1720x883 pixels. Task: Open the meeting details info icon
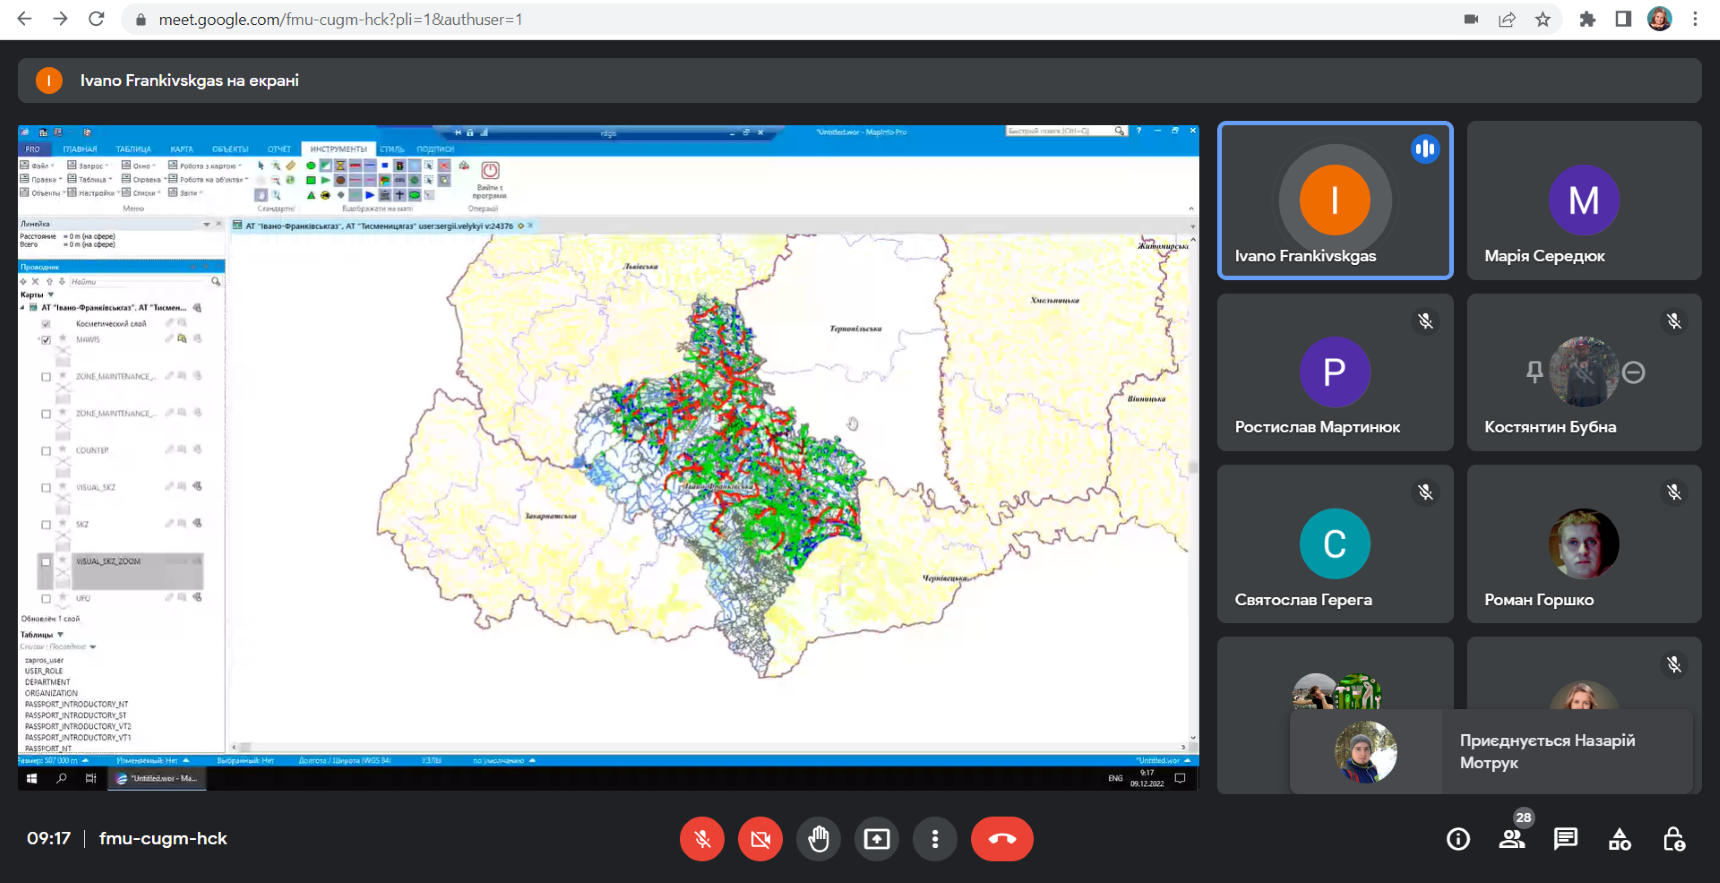1458,839
